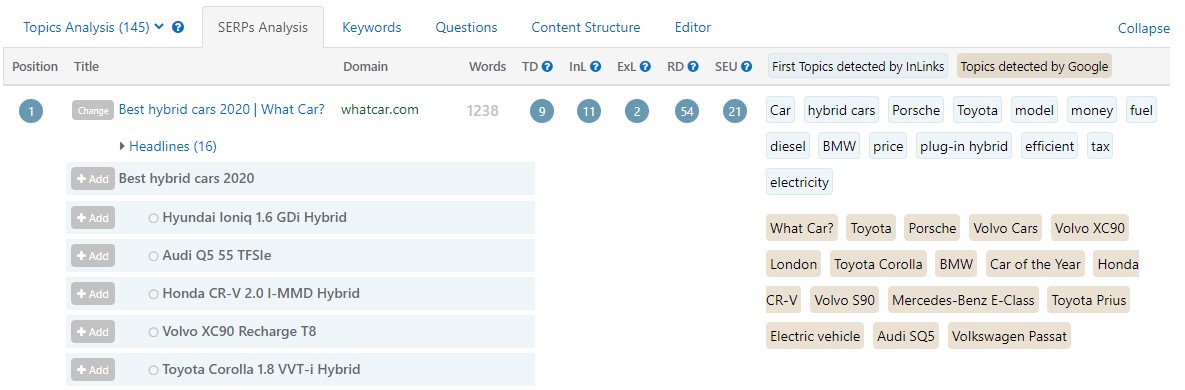Image resolution: width=1185 pixels, height=390 pixels.
Task: Click the What Car? Google topic tag
Action: pyautogui.click(x=802, y=228)
